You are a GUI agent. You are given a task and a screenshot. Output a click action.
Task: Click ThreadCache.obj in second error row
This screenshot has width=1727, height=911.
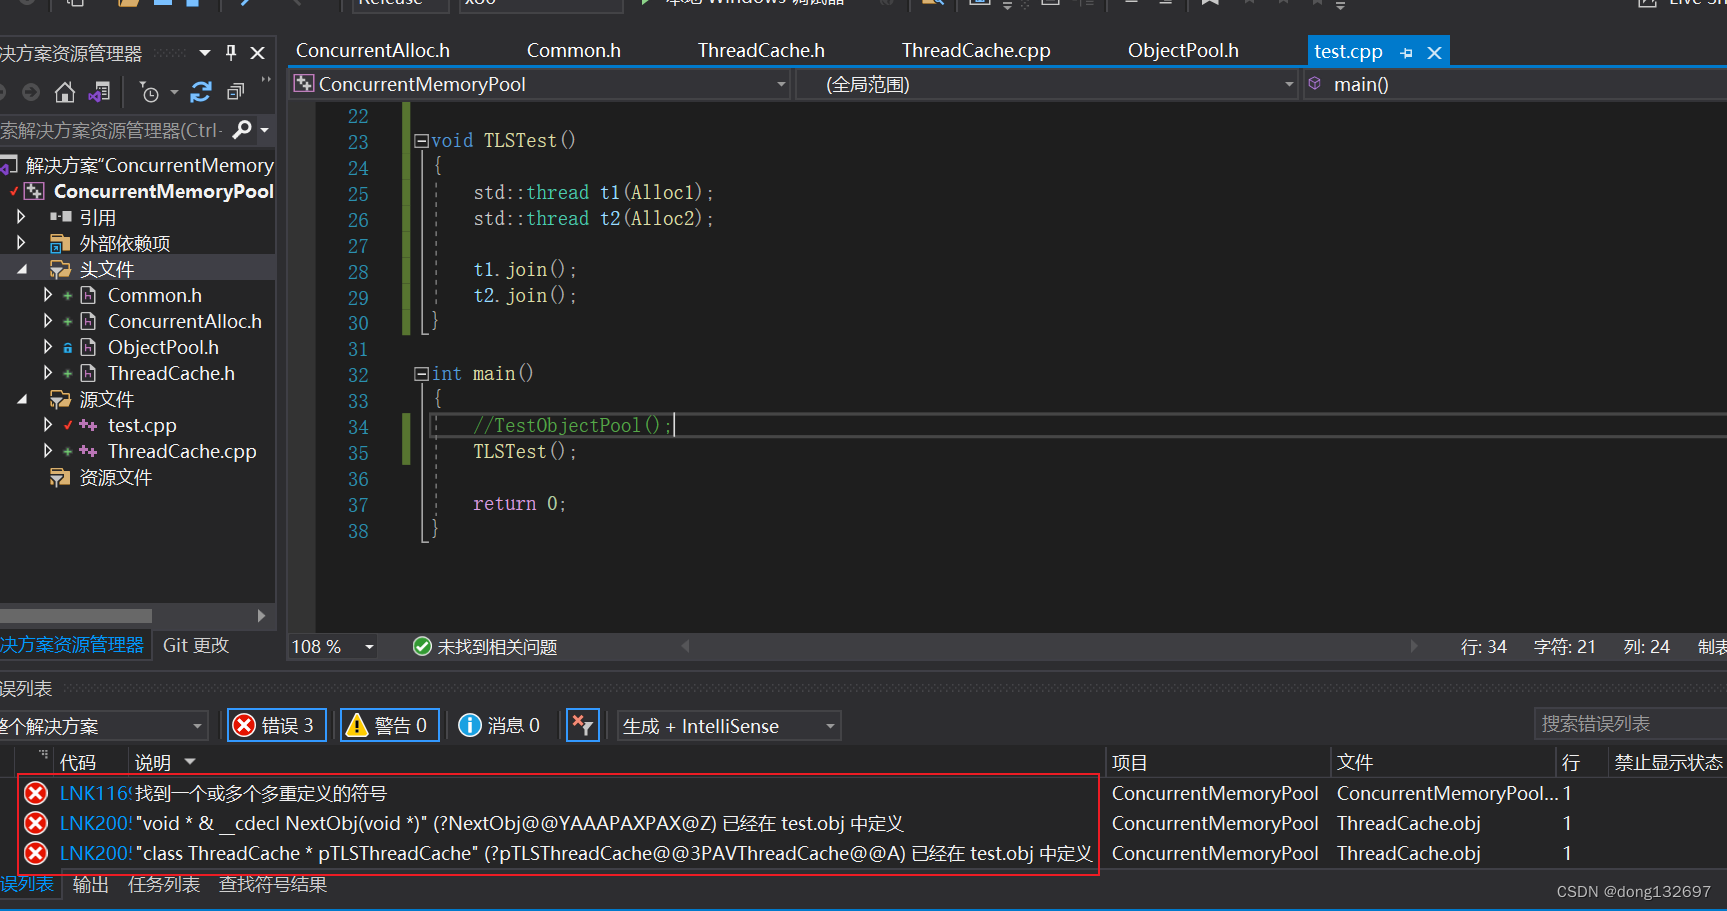tap(1409, 823)
